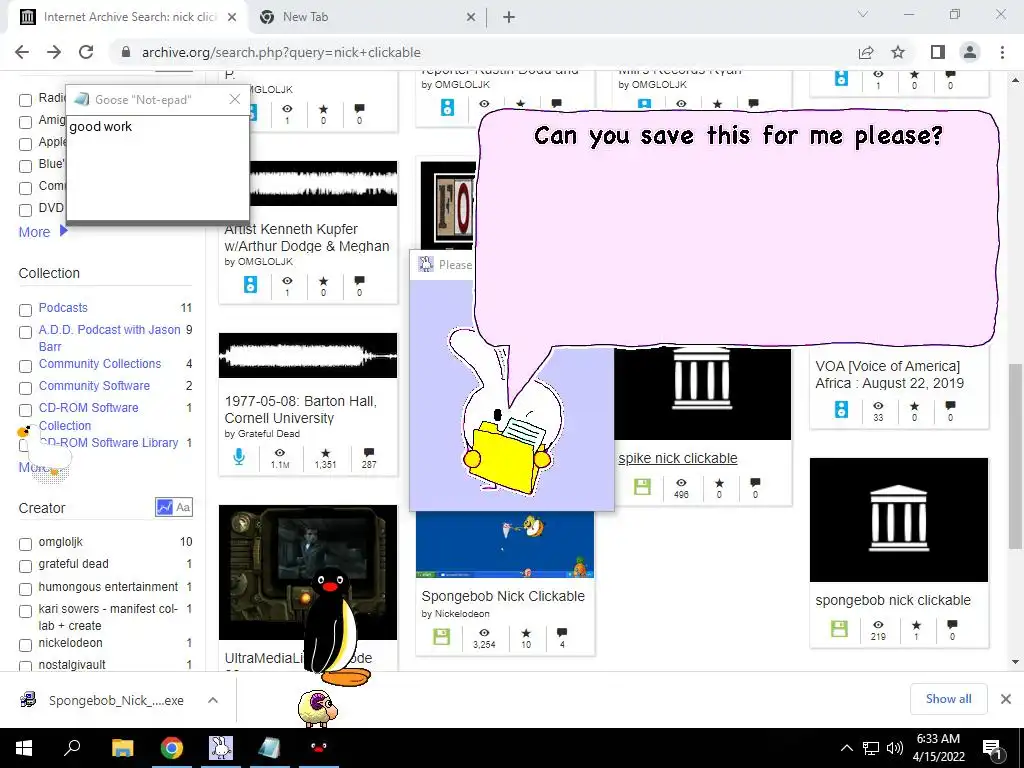Switch Creator filter to graph view icon

pyautogui.click(x=164, y=507)
